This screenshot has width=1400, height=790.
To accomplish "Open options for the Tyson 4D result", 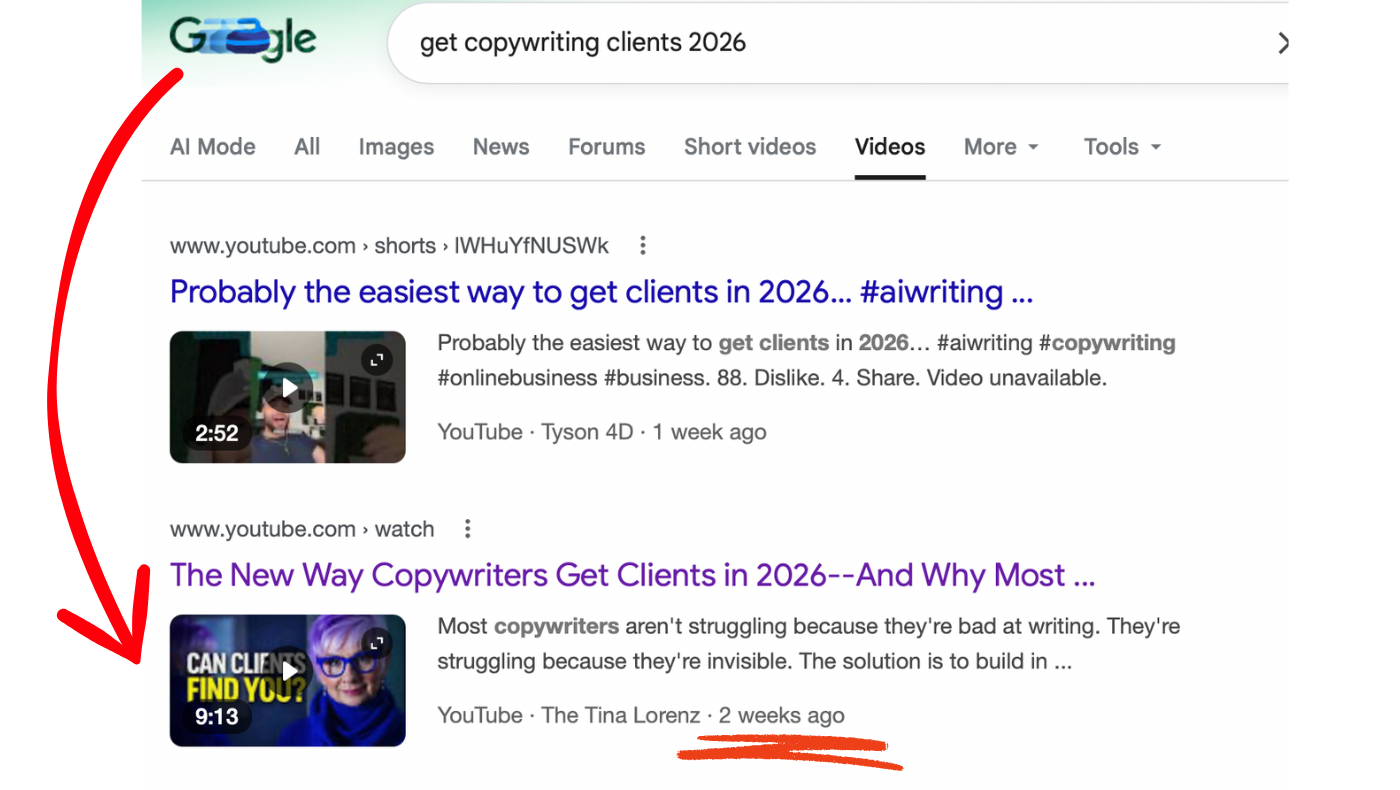I will coord(643,245).
